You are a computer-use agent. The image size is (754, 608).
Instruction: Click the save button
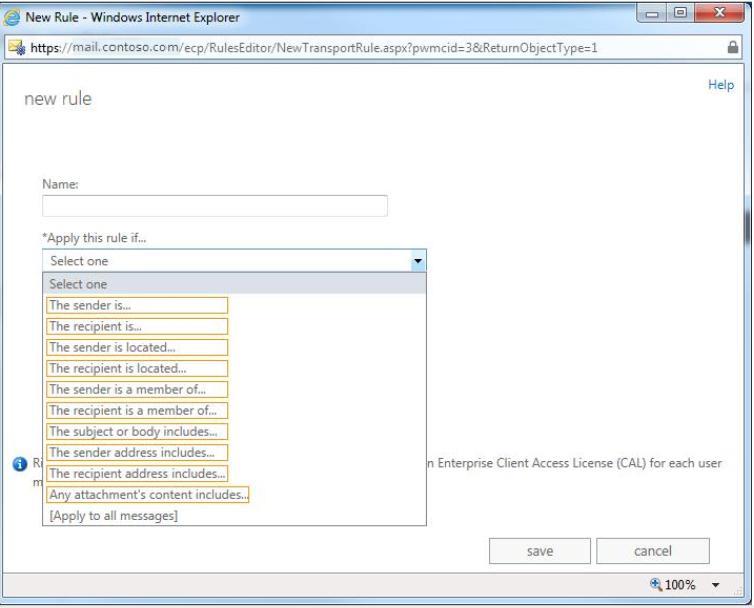pos(540,551)
